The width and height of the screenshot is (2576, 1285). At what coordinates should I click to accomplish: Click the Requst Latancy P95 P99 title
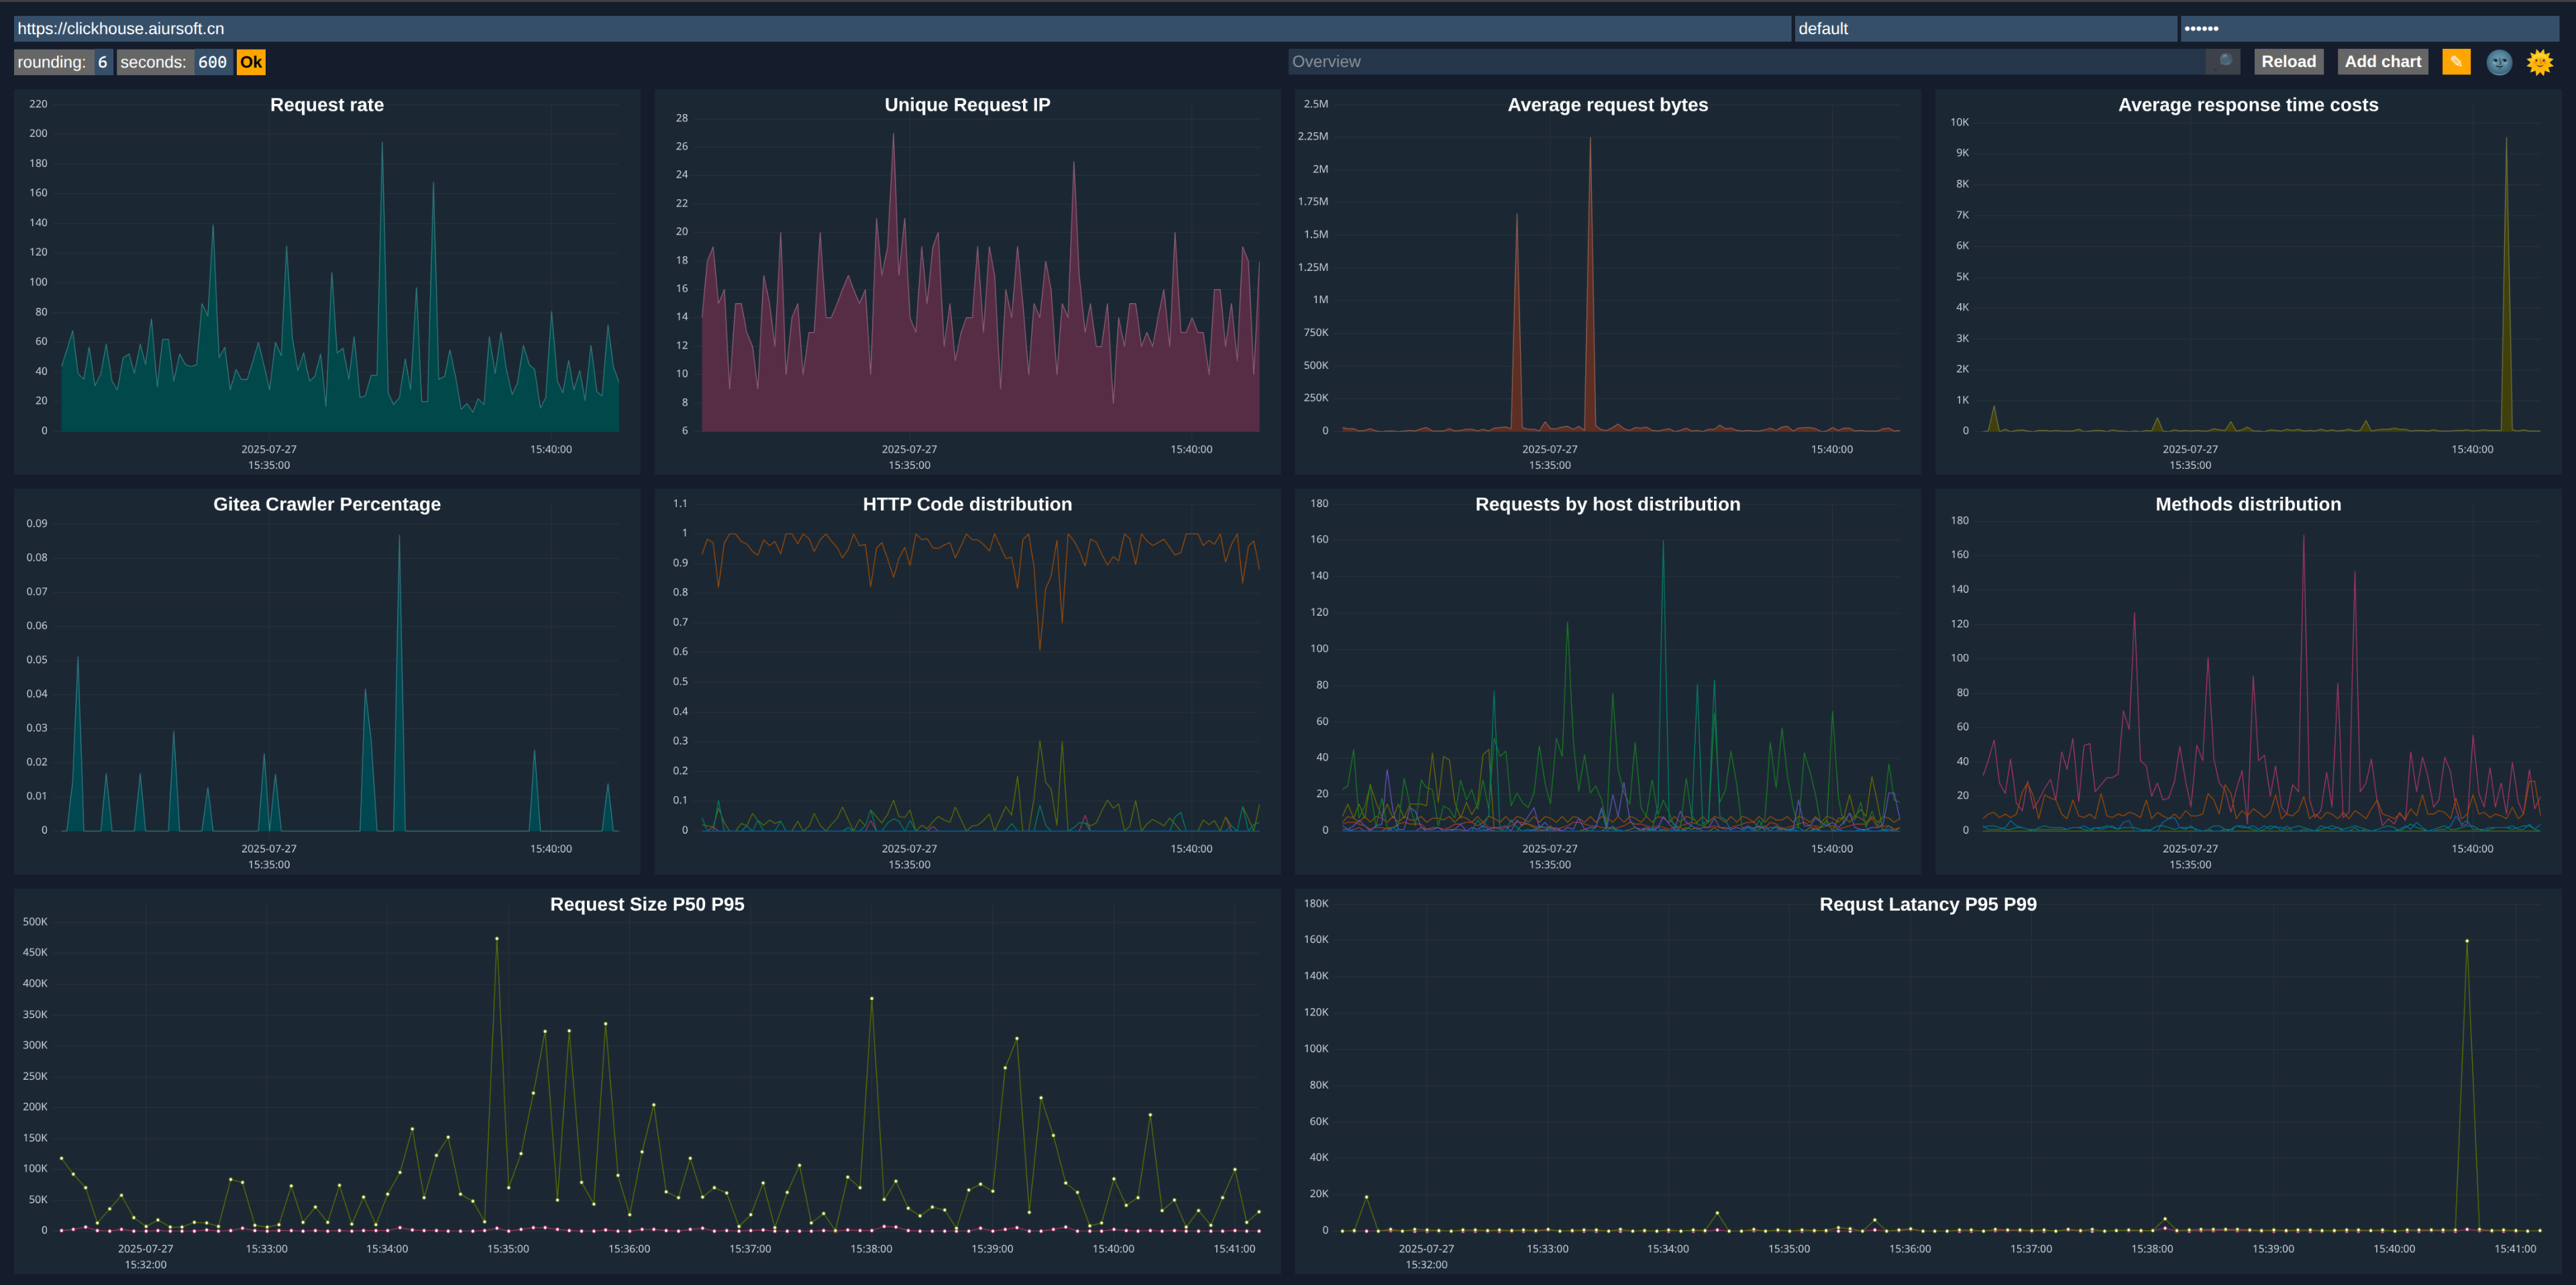click(x=1927, y=905)
